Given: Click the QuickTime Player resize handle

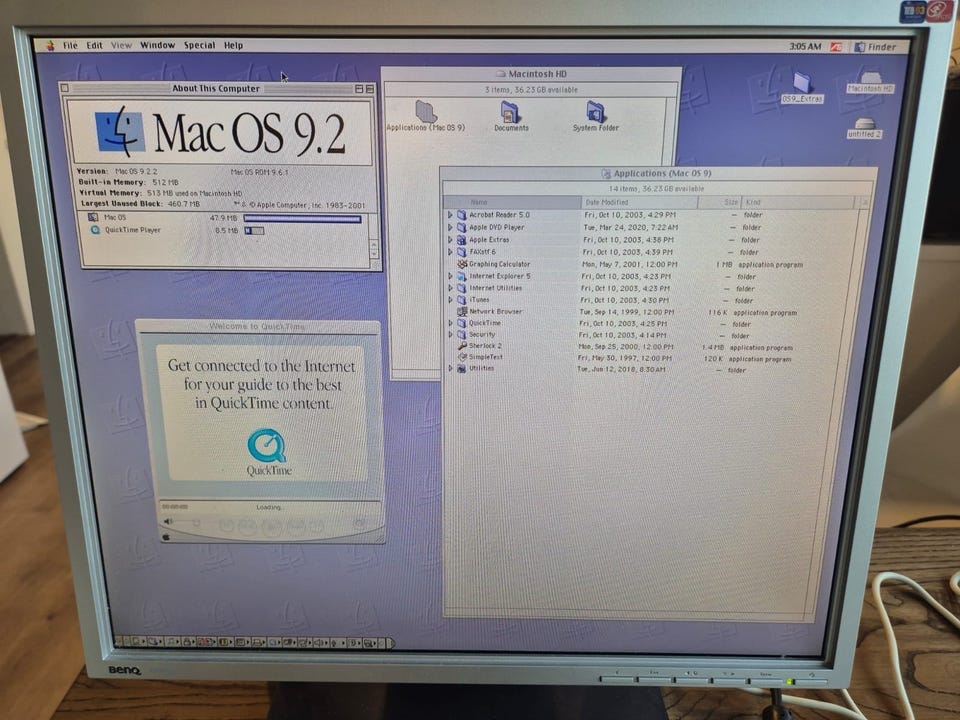Looking at the screenshot, I should pyautogui.click(x=378, y=537).
